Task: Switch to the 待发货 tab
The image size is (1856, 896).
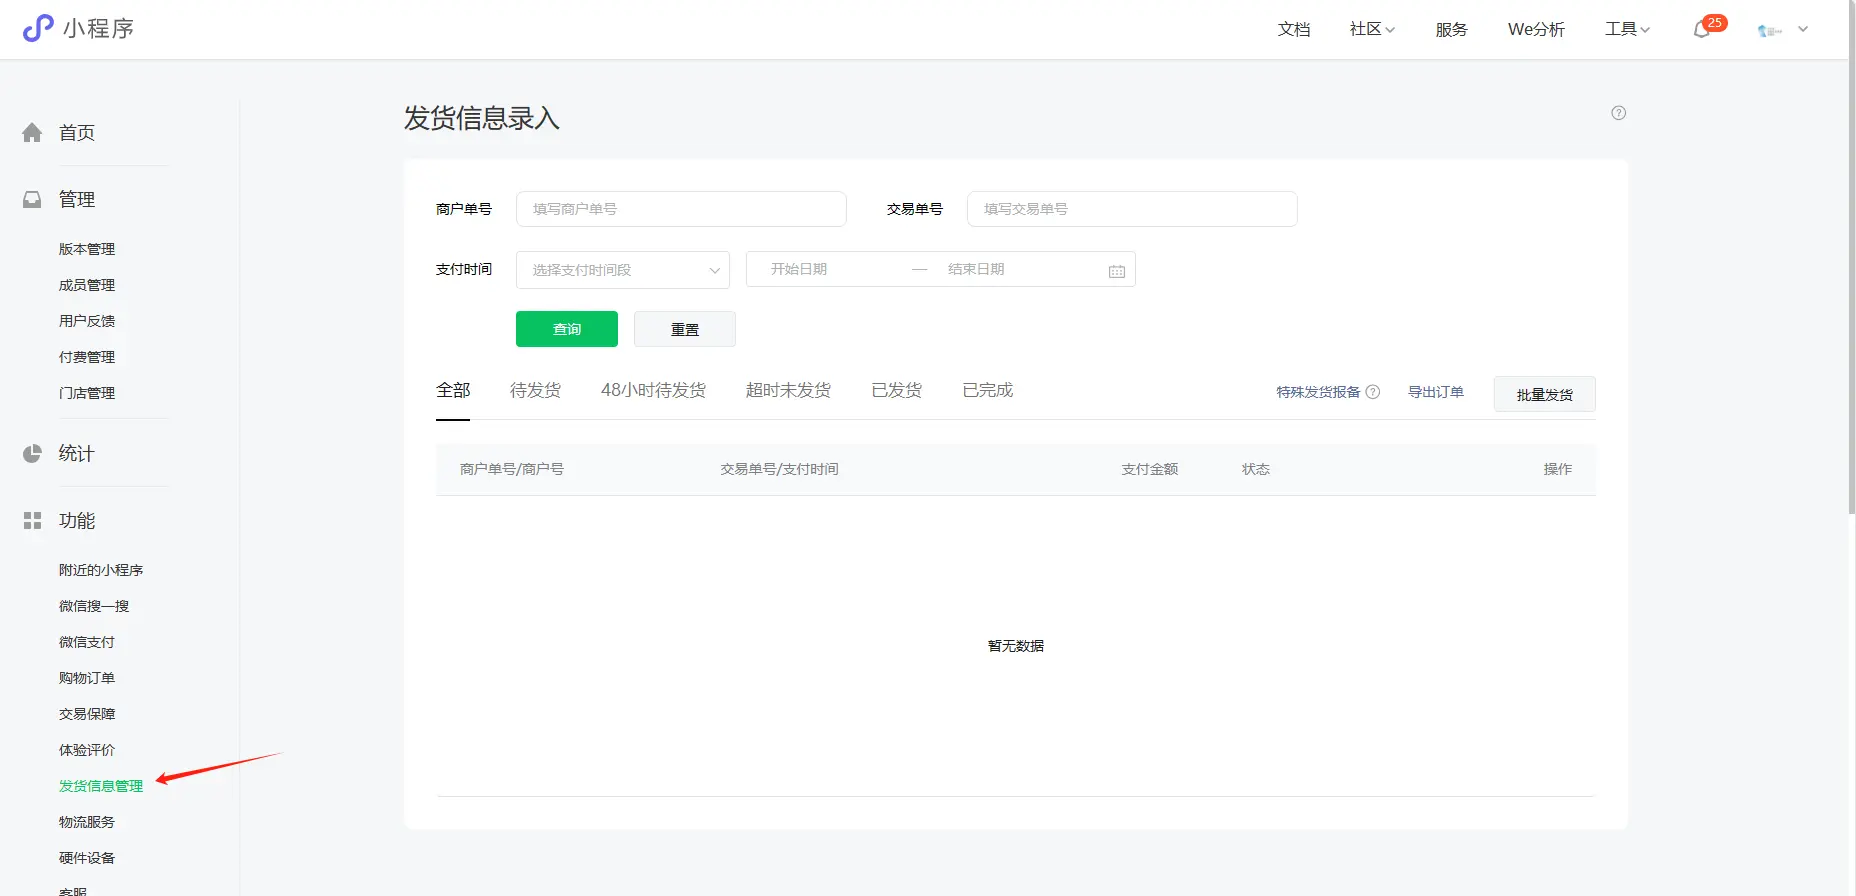Action: 535,390
